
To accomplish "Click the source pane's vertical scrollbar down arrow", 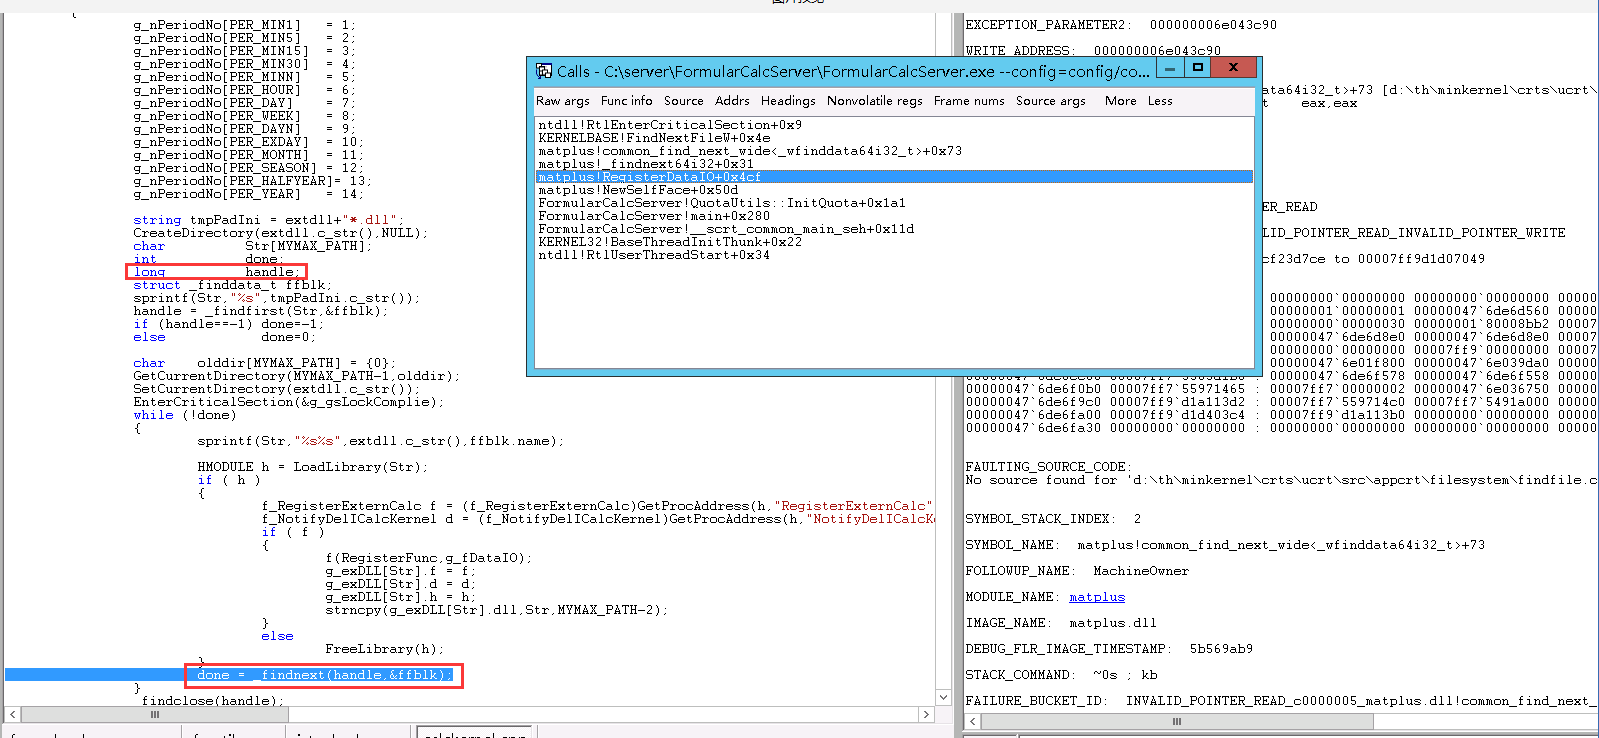I will 943,697.
